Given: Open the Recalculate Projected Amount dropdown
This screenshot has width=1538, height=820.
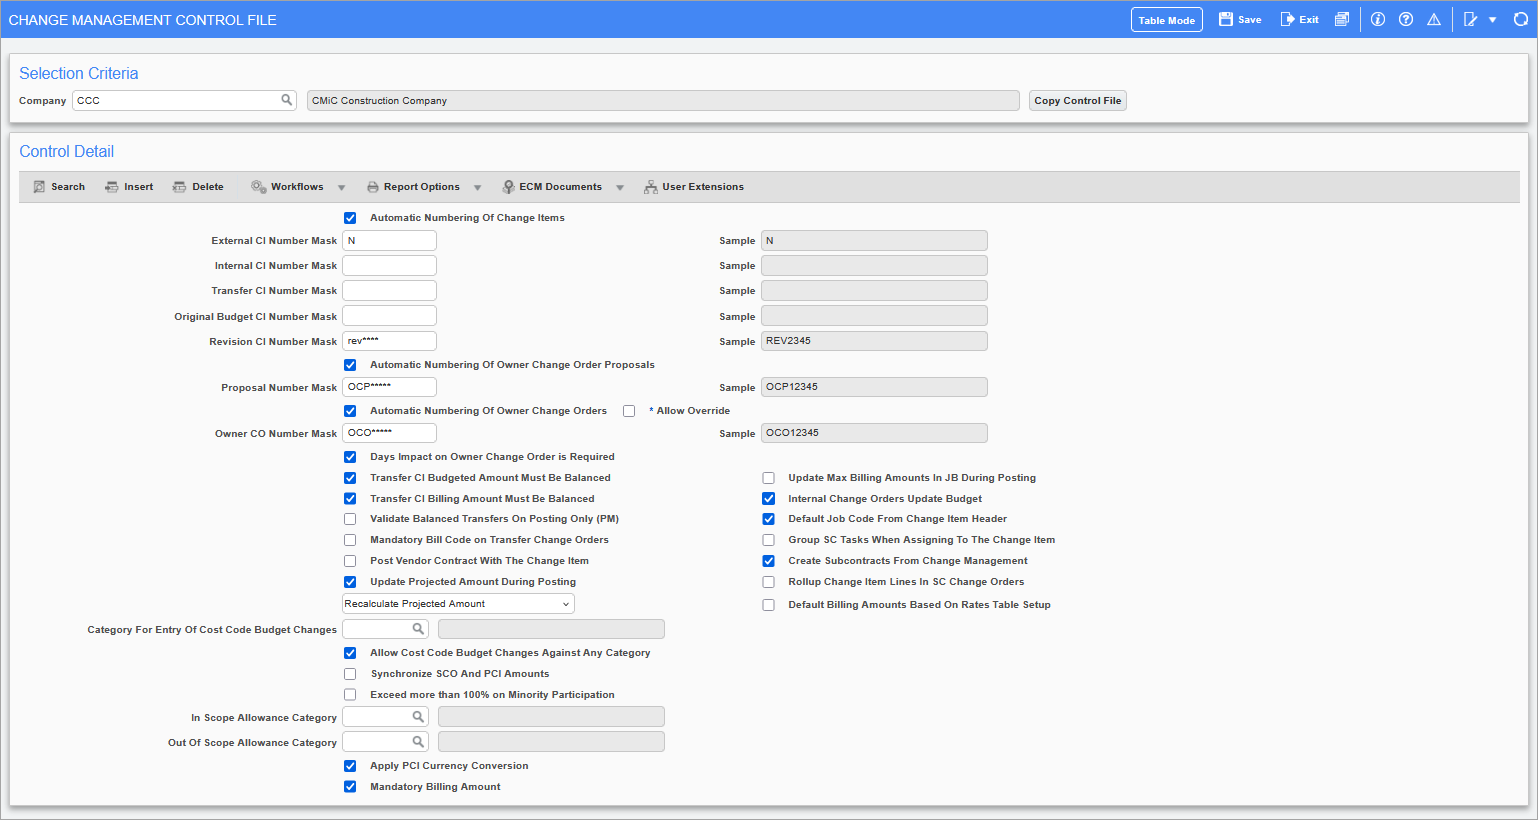Looking at the screenshot, I should [x=458, y=604].
